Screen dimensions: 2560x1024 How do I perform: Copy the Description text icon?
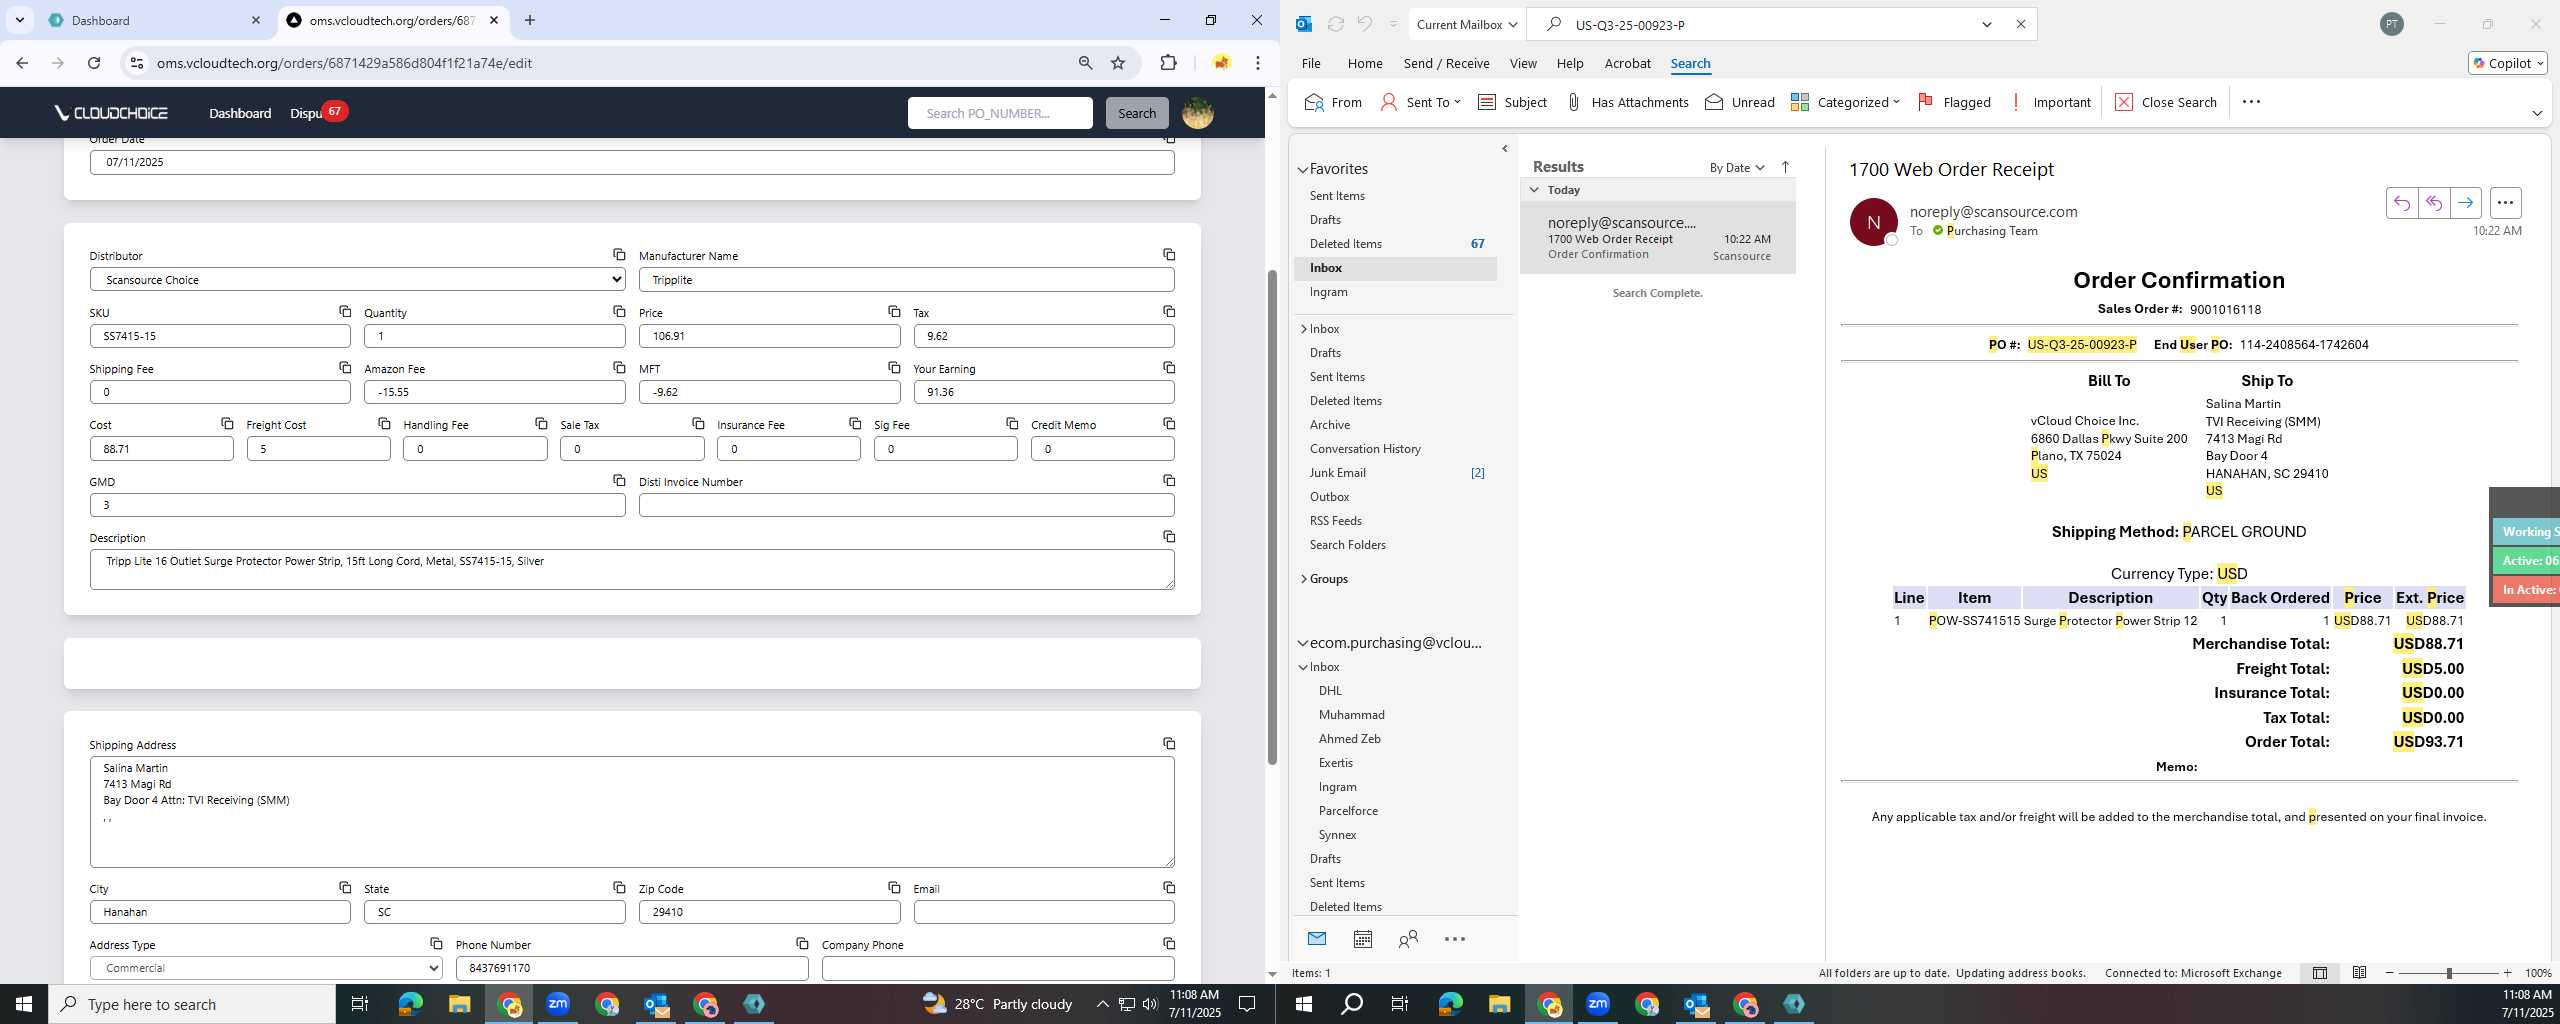click(1169, 537)
